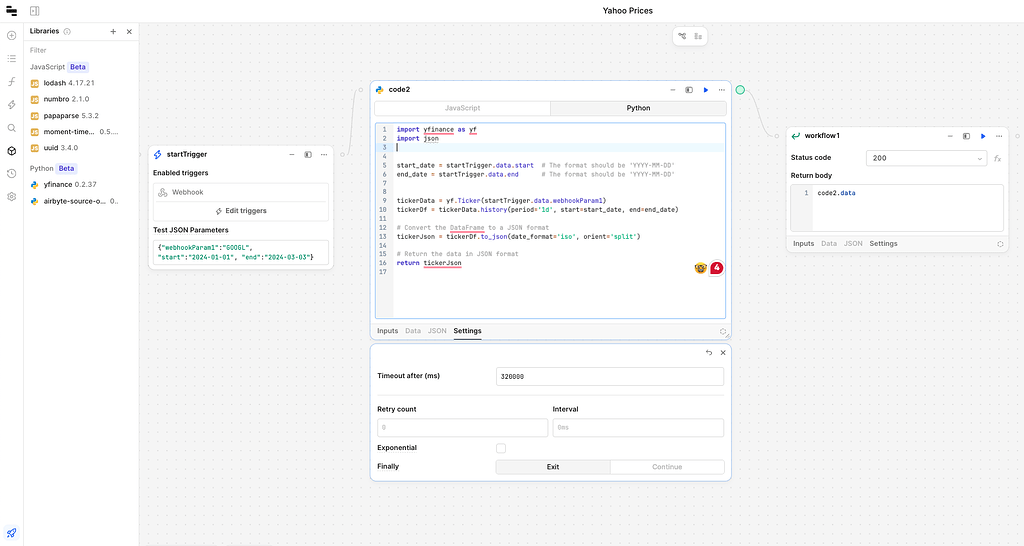
Task: Select the airbyte-source library
Action: coord(74,202)
